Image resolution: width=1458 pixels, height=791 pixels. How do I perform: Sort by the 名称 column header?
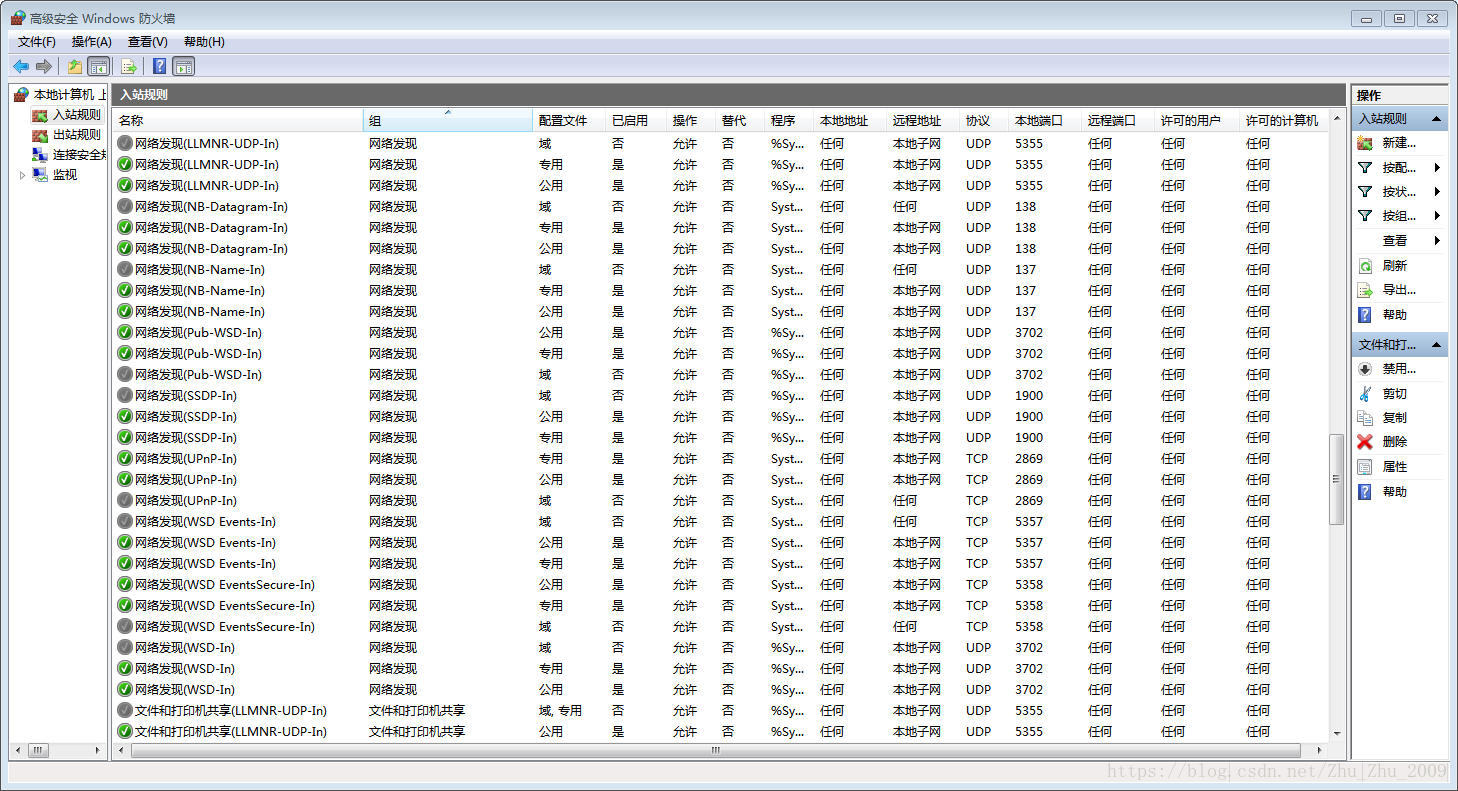click(238, 121)
